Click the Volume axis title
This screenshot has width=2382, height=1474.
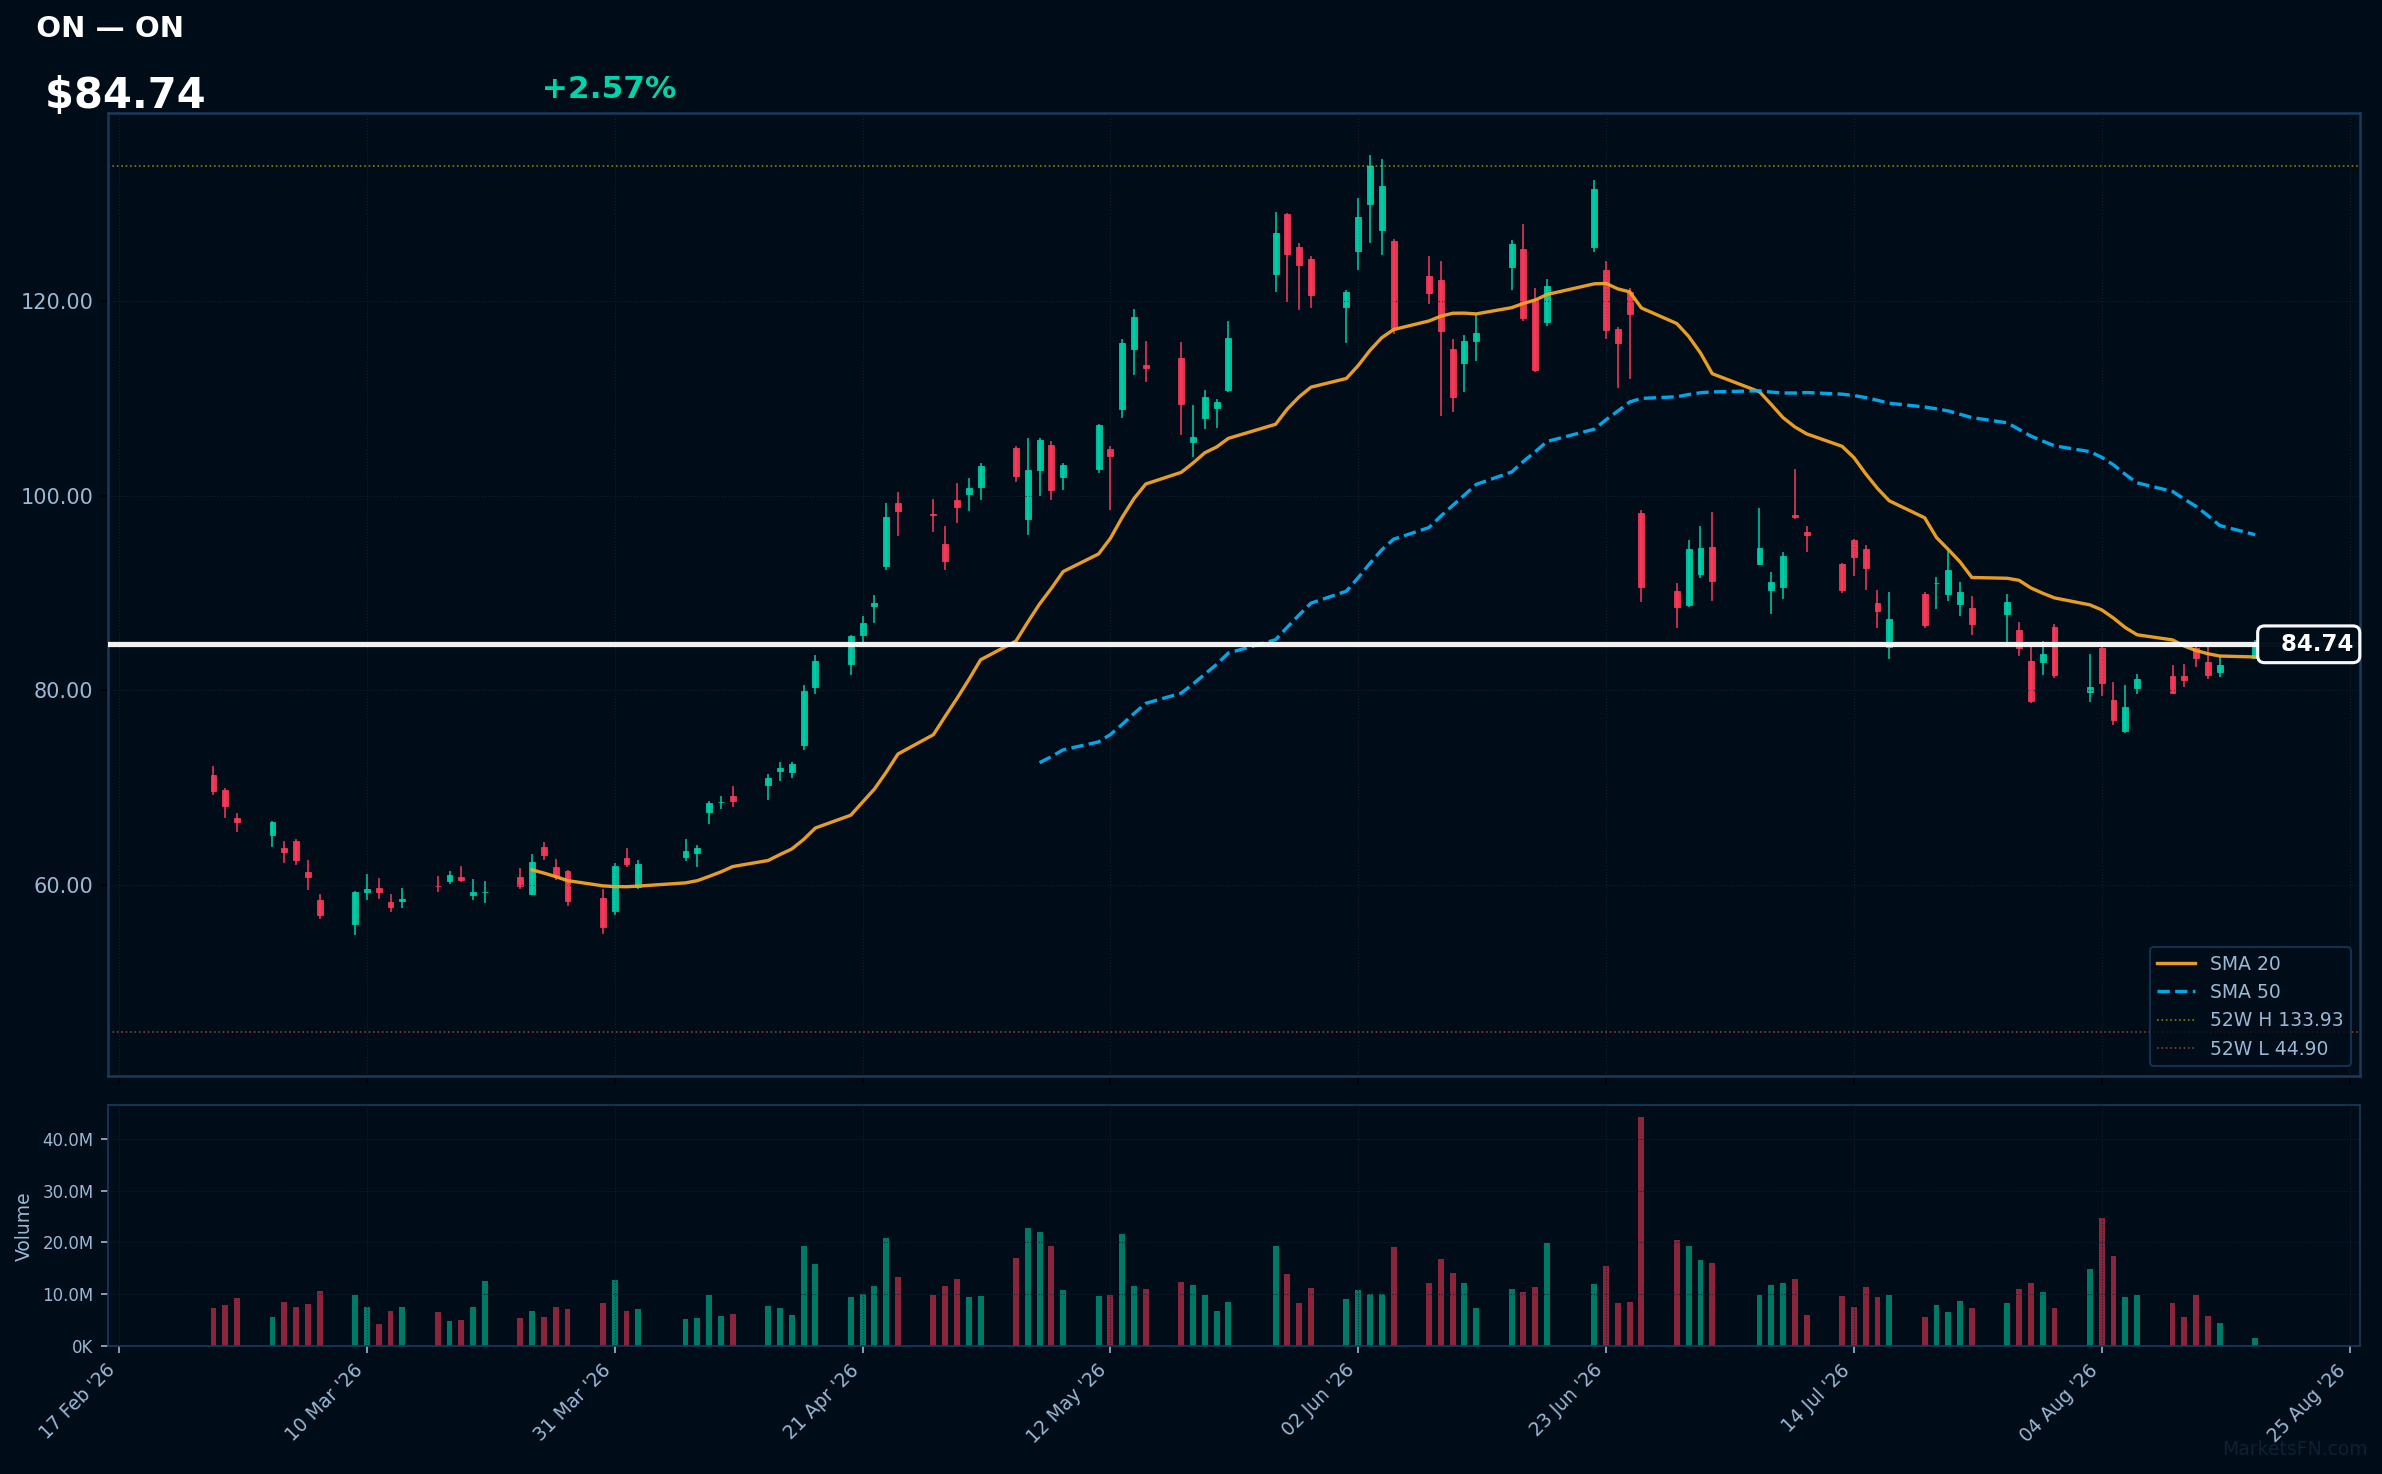[x=23, y=1227]
